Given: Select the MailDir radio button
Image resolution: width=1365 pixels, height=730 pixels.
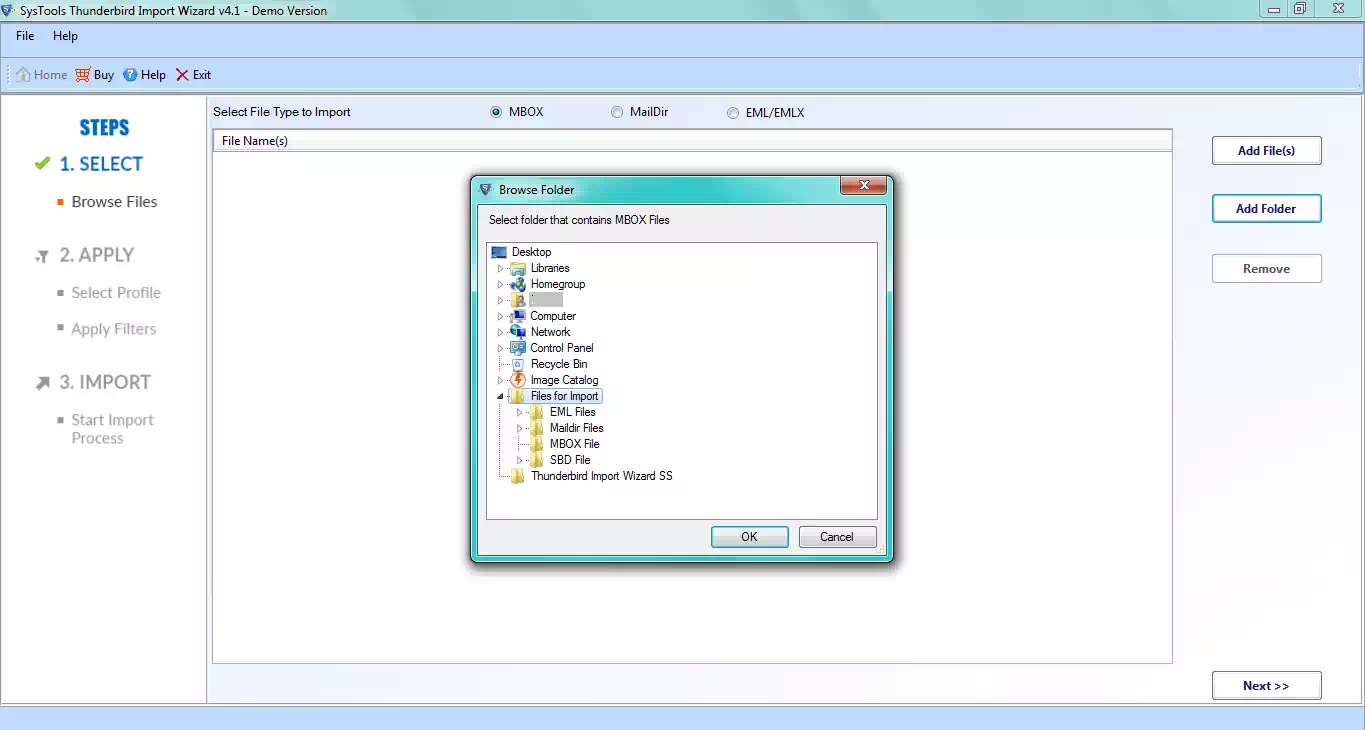Looking at the screenshot, I should [617, 112].
